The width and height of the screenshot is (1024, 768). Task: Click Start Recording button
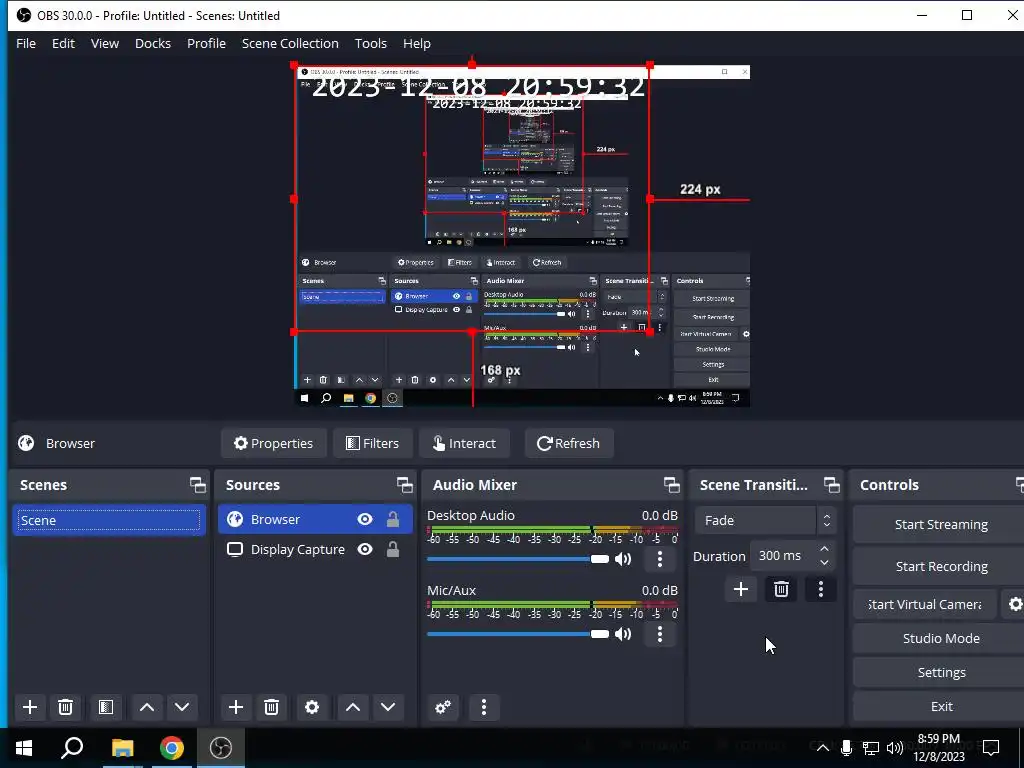(x=940, y=566)
